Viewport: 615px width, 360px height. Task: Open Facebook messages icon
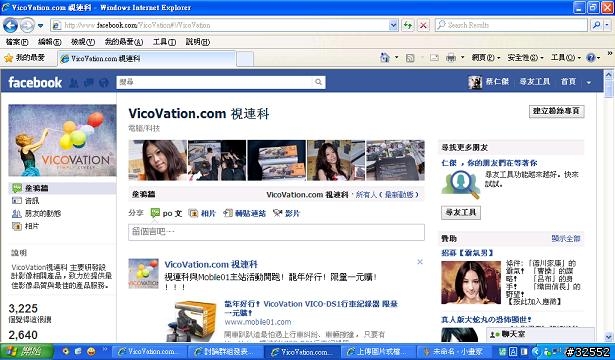(x=89, y=82)
